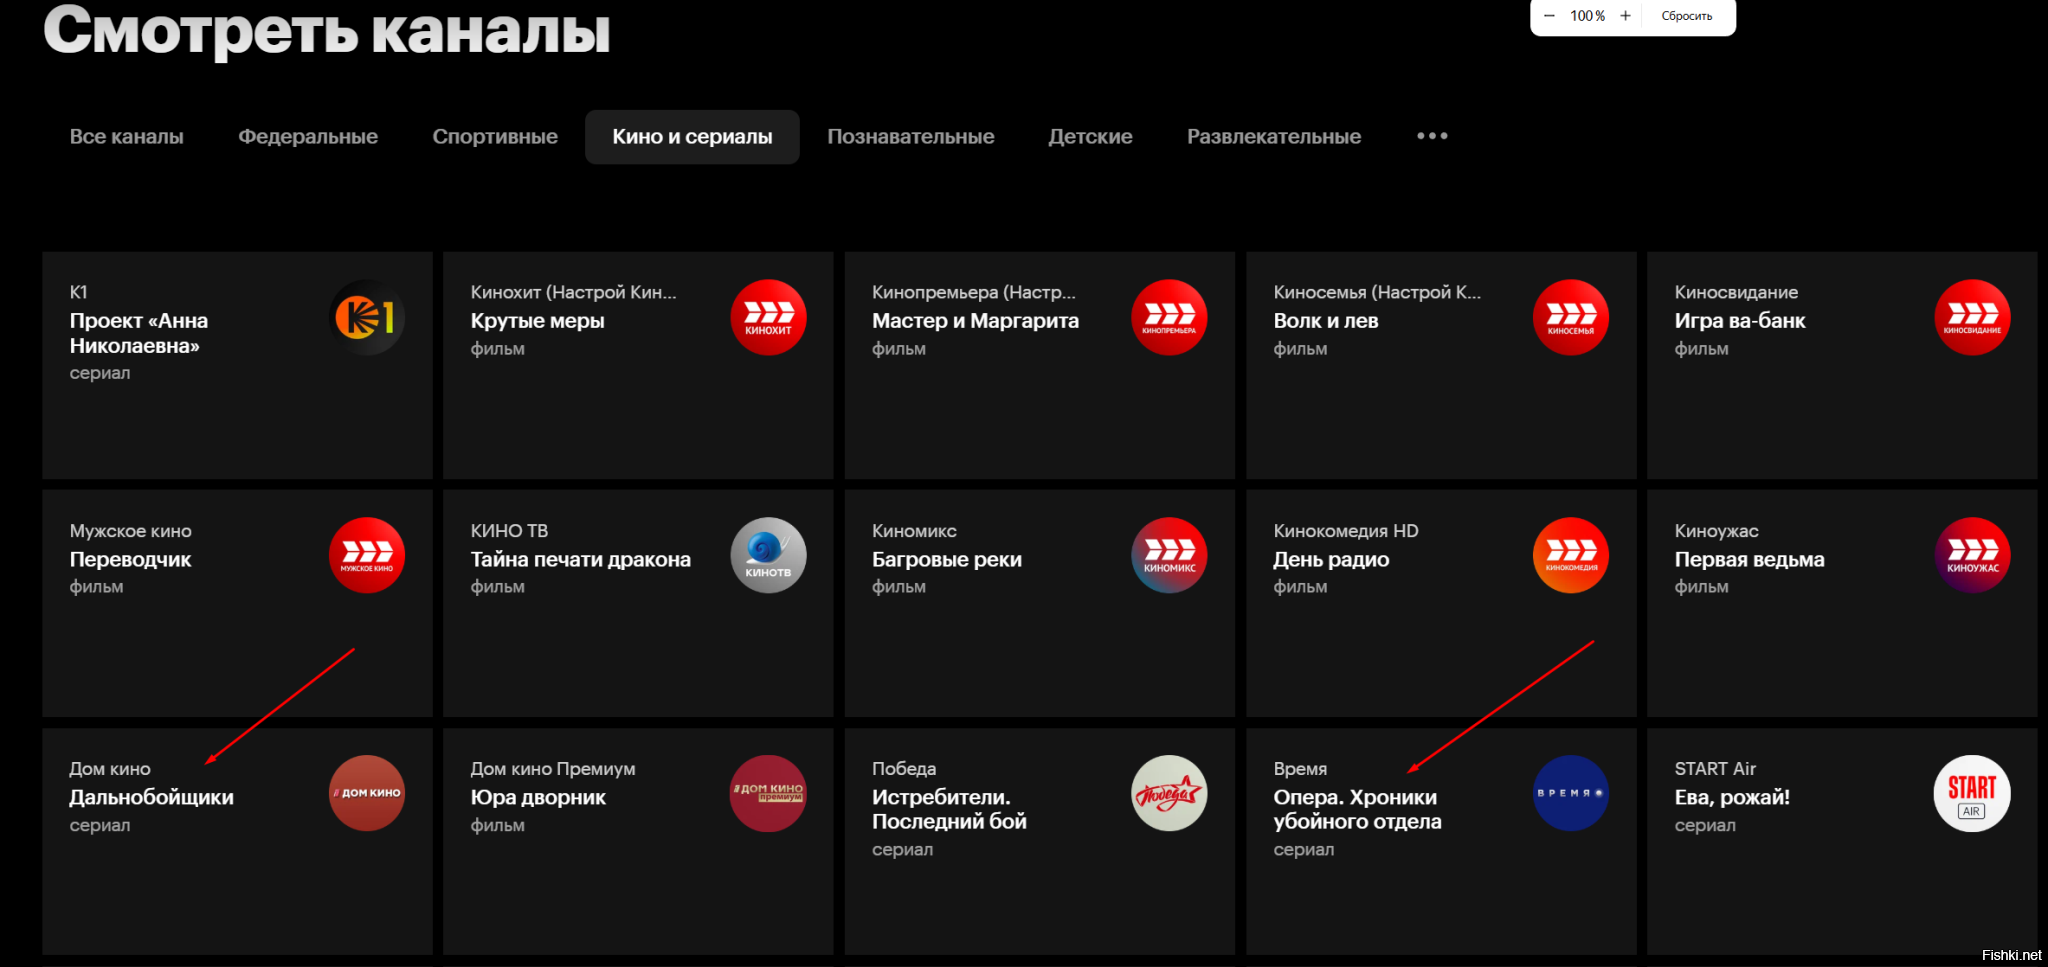Viewport: 2048px width, 967px height.
Task: Open the film Багровые реки
Action: (x=946, y=560)
